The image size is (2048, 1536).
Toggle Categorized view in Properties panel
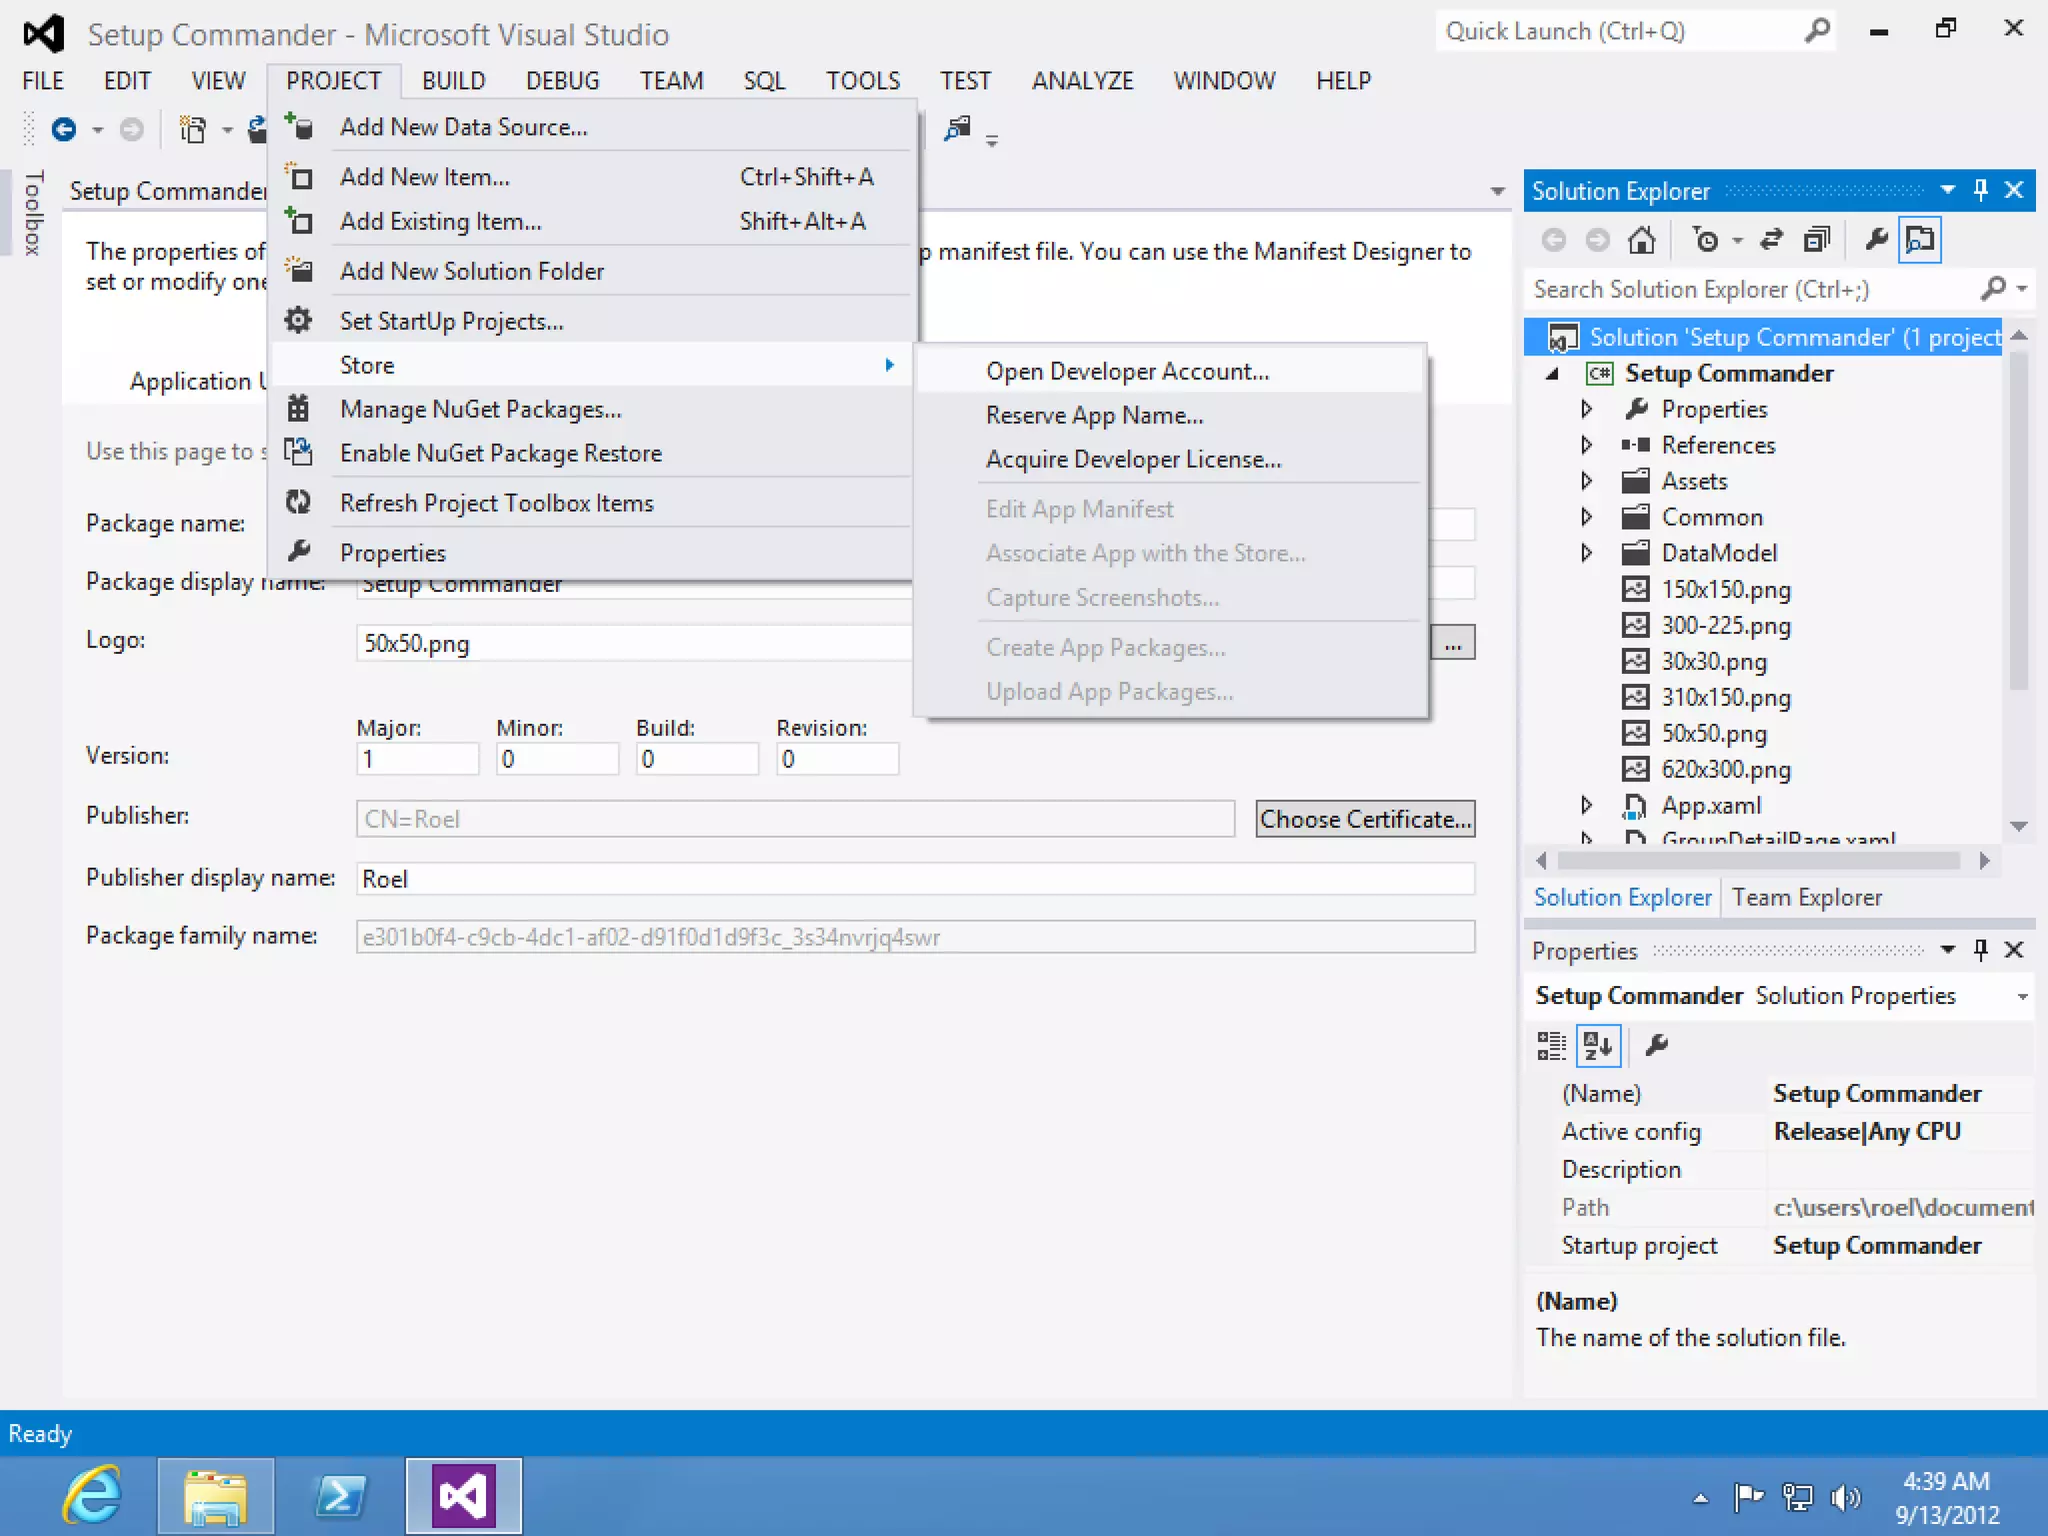pos(1551,1046)
